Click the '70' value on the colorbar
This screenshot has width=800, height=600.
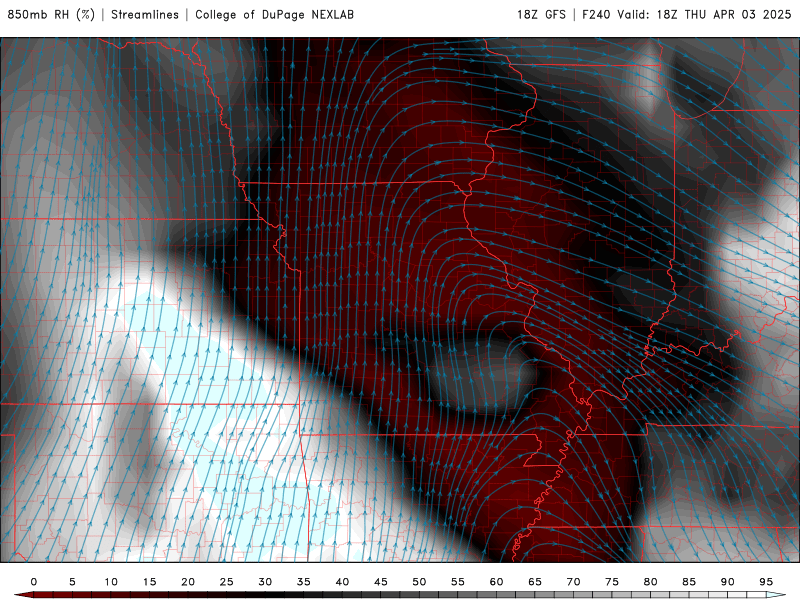click(573, 582)
